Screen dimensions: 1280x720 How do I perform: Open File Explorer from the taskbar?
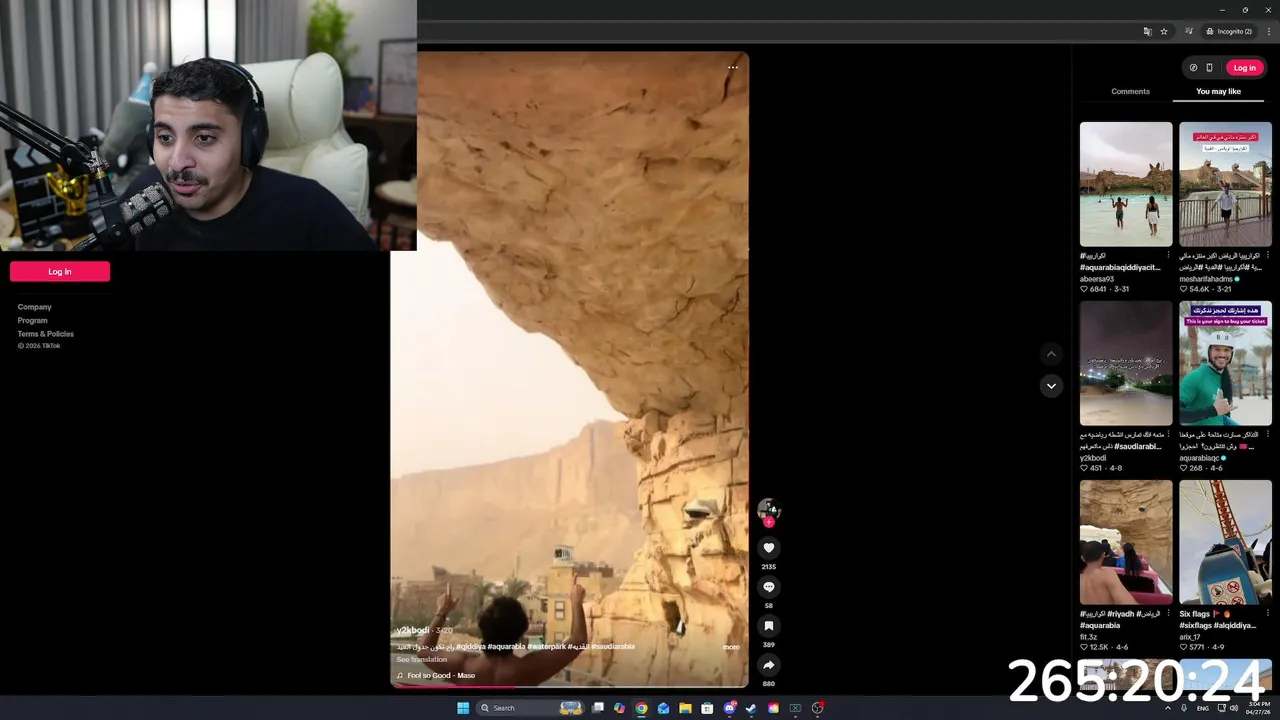coord(685,708)
